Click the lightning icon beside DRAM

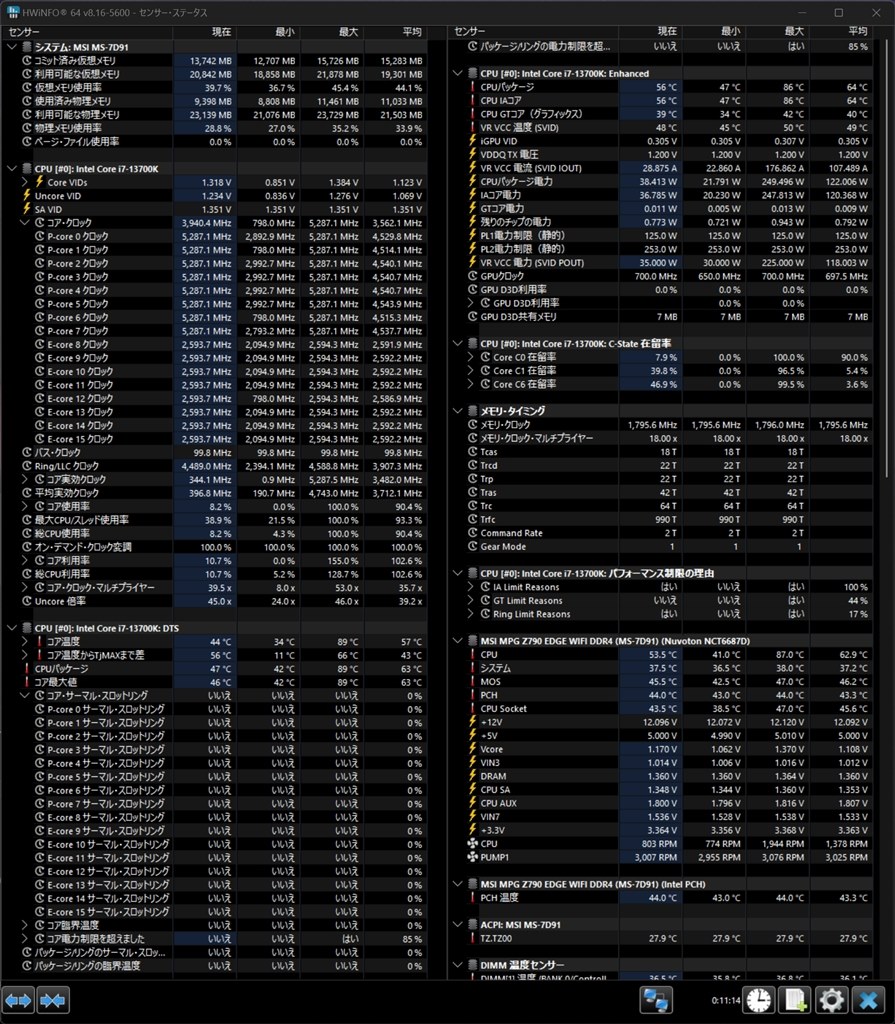[x=472, y=776]
